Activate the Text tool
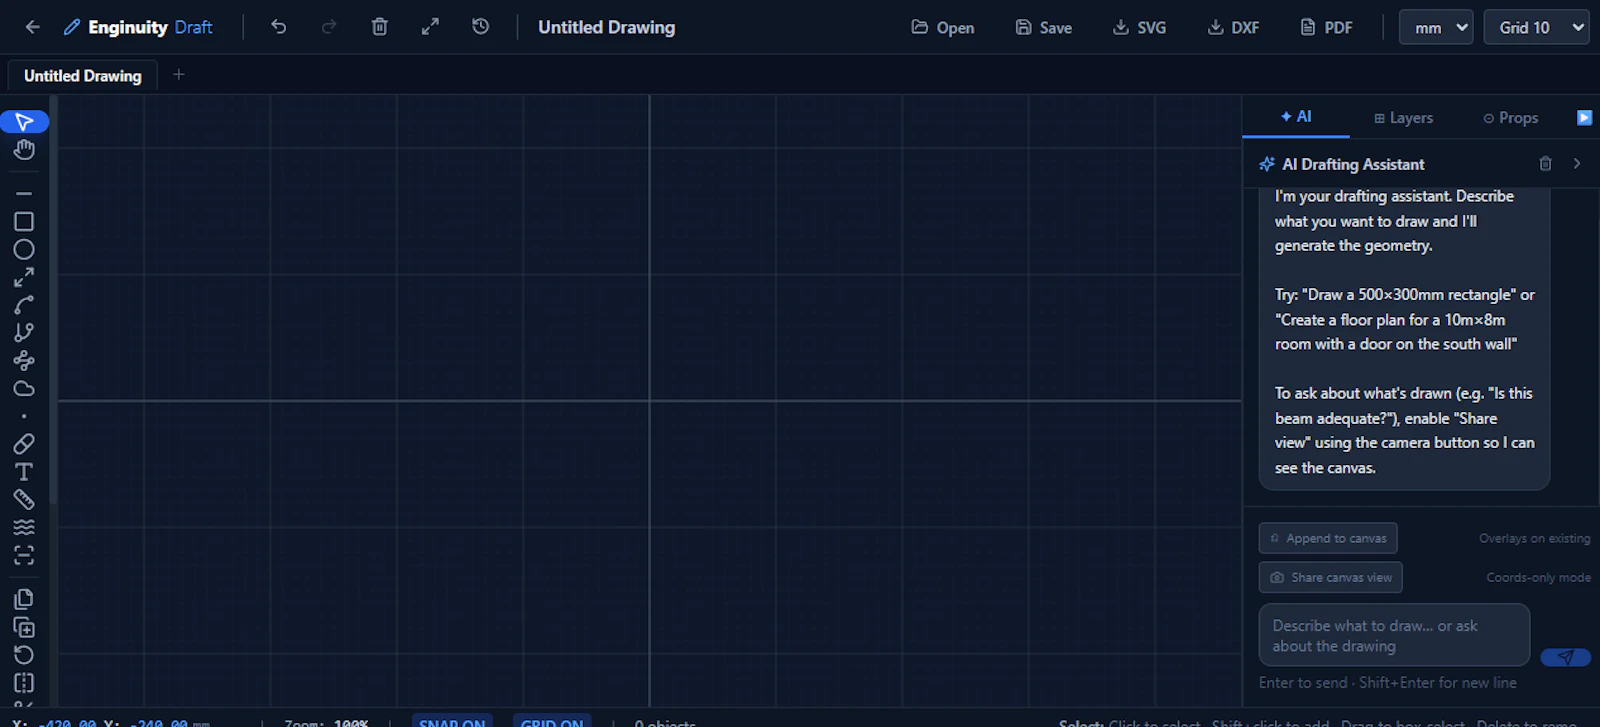This screenshot has width=1600, height=727. (x=24, y=471)
